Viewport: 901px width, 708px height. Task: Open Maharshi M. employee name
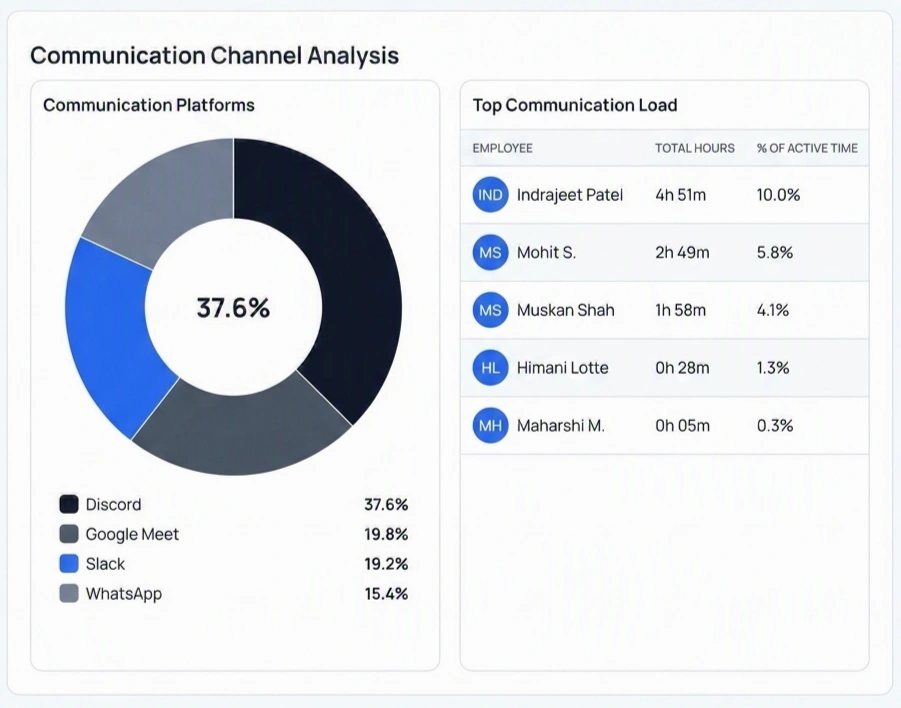point(560,425)
